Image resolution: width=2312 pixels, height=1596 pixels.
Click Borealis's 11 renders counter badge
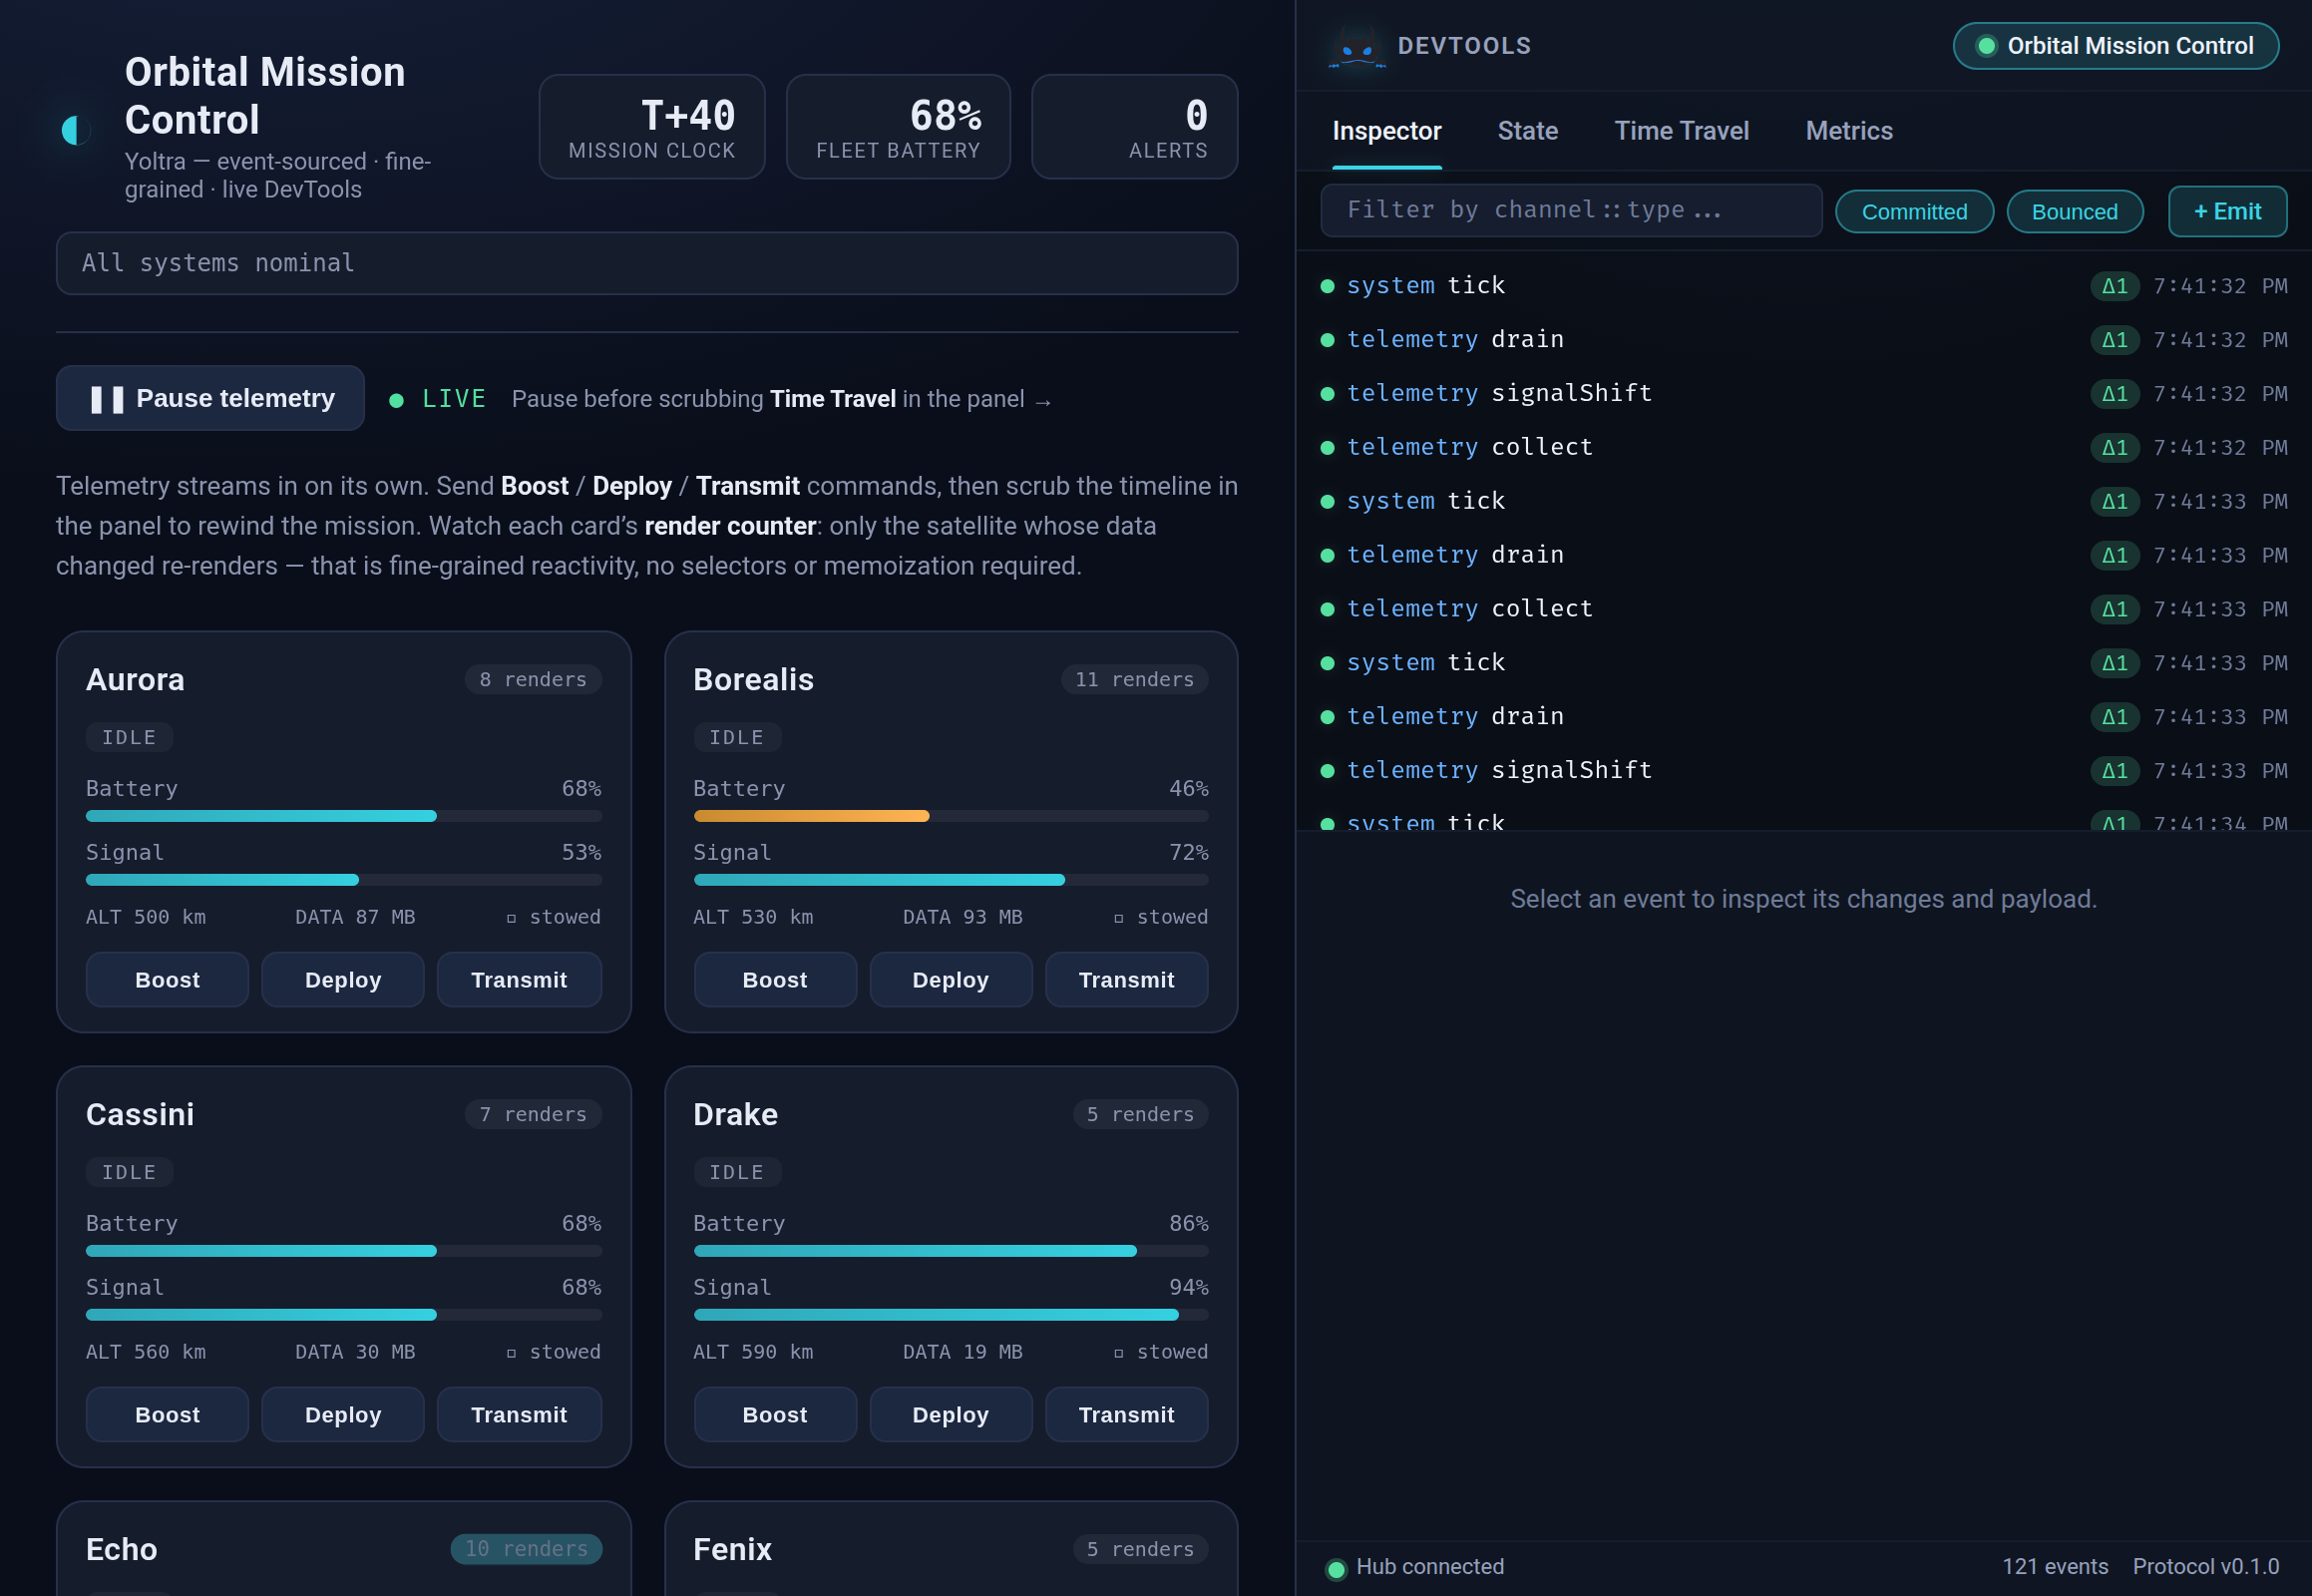(x=1134, y=679)
